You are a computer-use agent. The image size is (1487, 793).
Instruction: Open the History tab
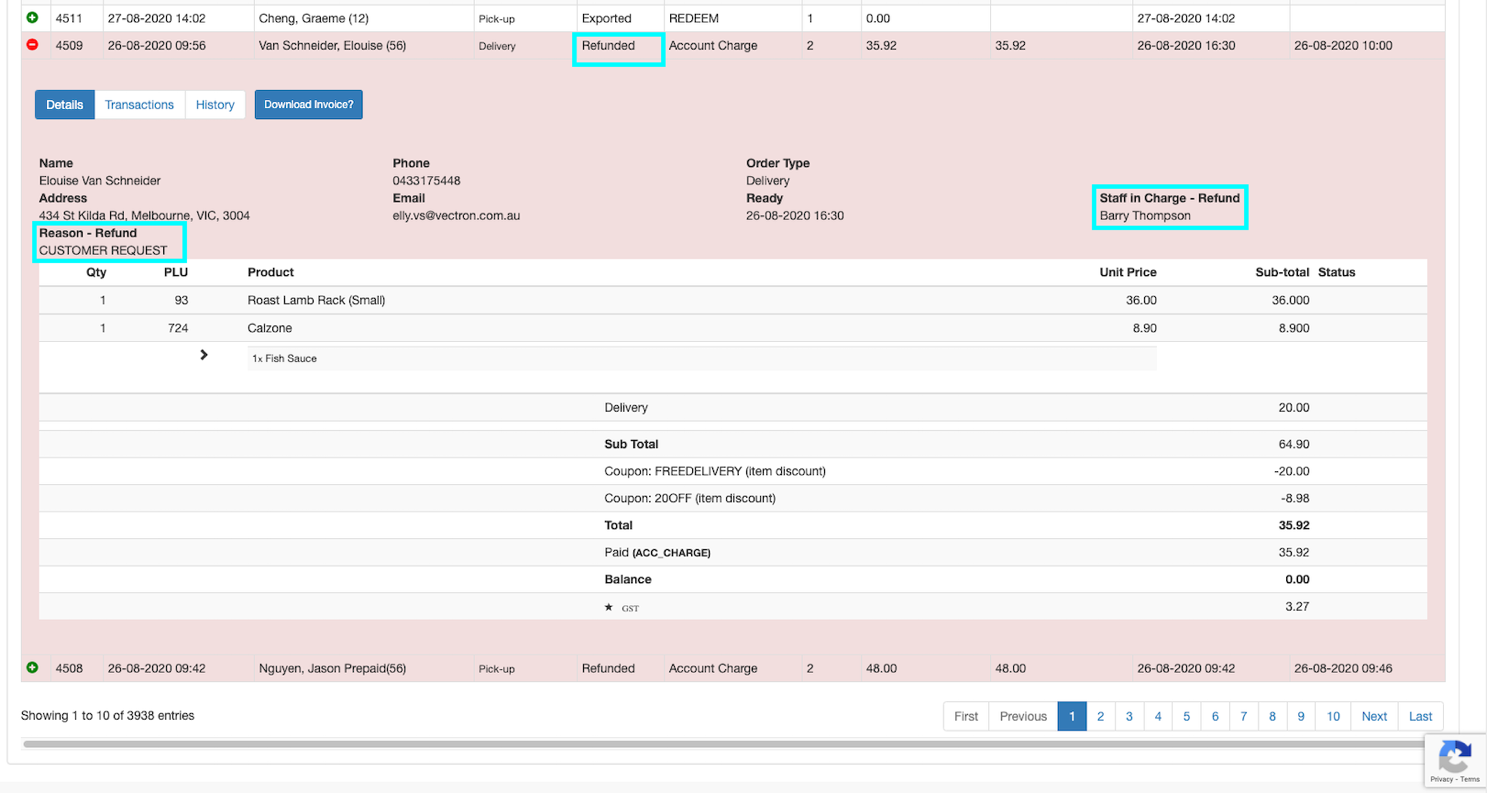[215, 105]
